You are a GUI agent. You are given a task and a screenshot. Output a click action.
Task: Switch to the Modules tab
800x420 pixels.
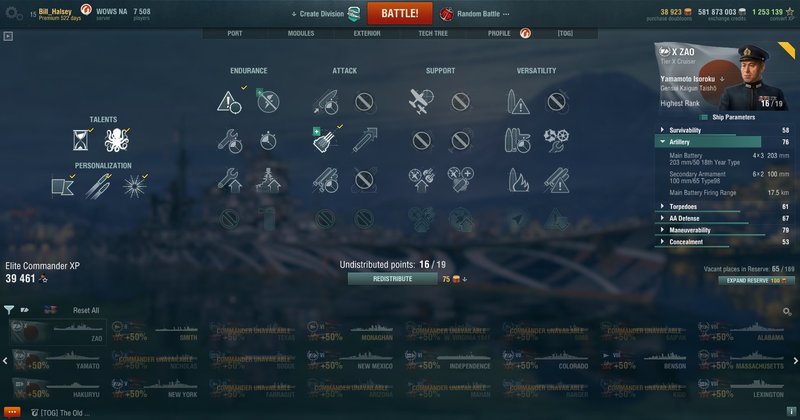tap(301, 33)
